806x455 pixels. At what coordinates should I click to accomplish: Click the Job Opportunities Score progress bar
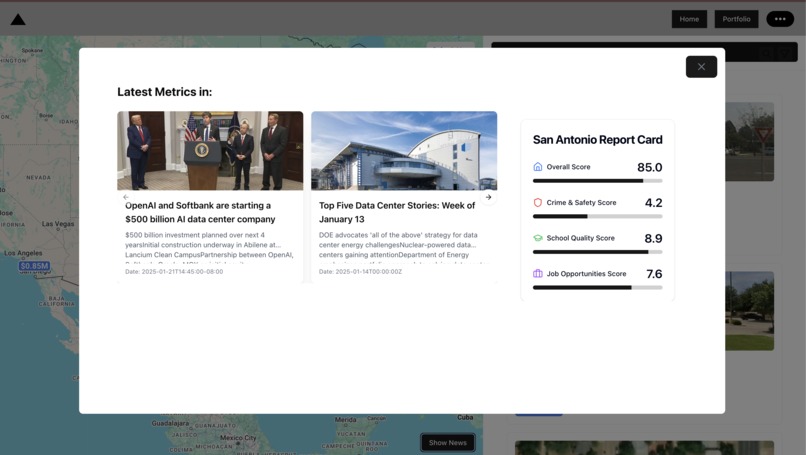coord(597,287)
